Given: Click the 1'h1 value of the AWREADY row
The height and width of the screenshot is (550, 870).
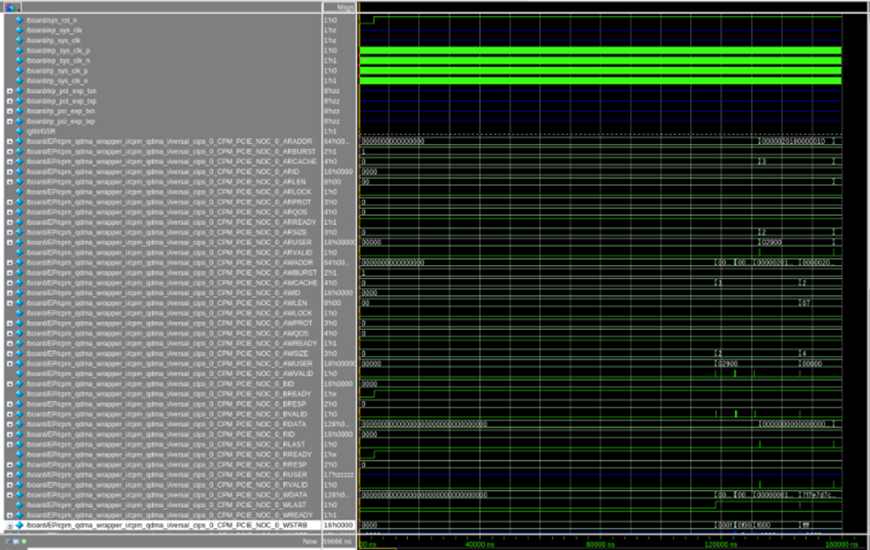Looking at the screenshot, I should [330, 344].
